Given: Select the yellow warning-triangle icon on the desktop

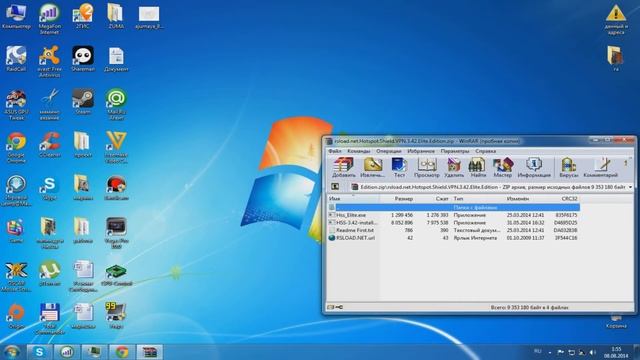Looking at the screenshot, I should pos(616,20).
